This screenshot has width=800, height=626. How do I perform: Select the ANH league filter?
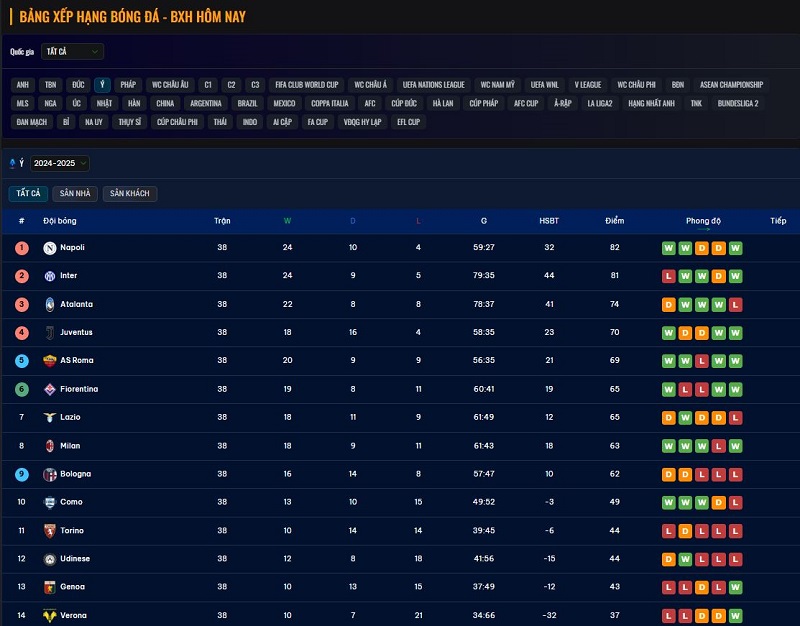22,85
